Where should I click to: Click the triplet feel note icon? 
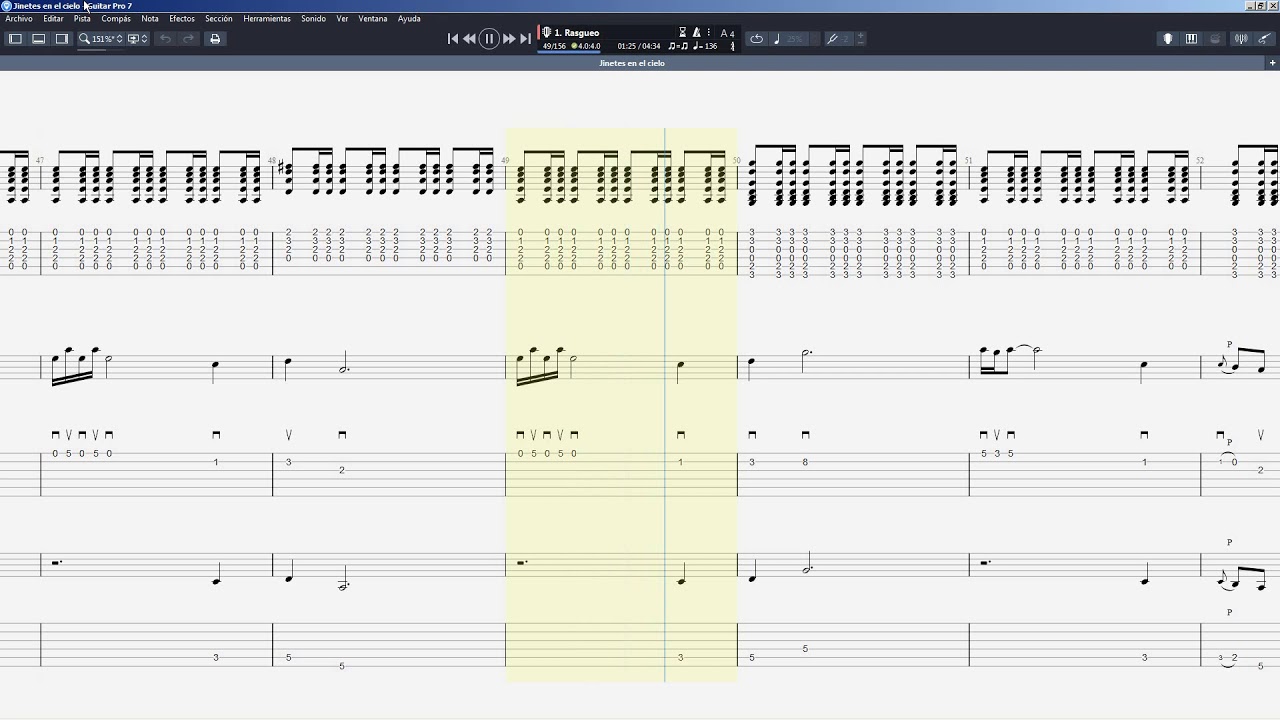[678, 46]
